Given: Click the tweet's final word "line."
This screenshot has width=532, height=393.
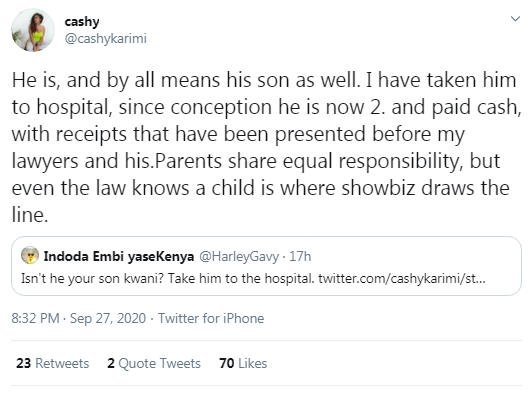Looking at the screenshot, I should (x=30, y=215).
